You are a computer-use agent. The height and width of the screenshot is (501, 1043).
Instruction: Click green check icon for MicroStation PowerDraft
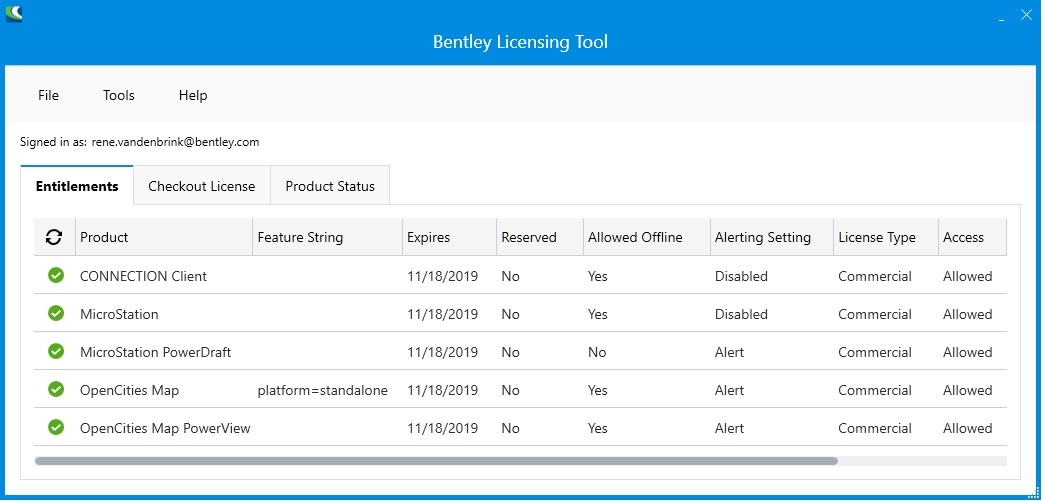[x=56, y=351]
